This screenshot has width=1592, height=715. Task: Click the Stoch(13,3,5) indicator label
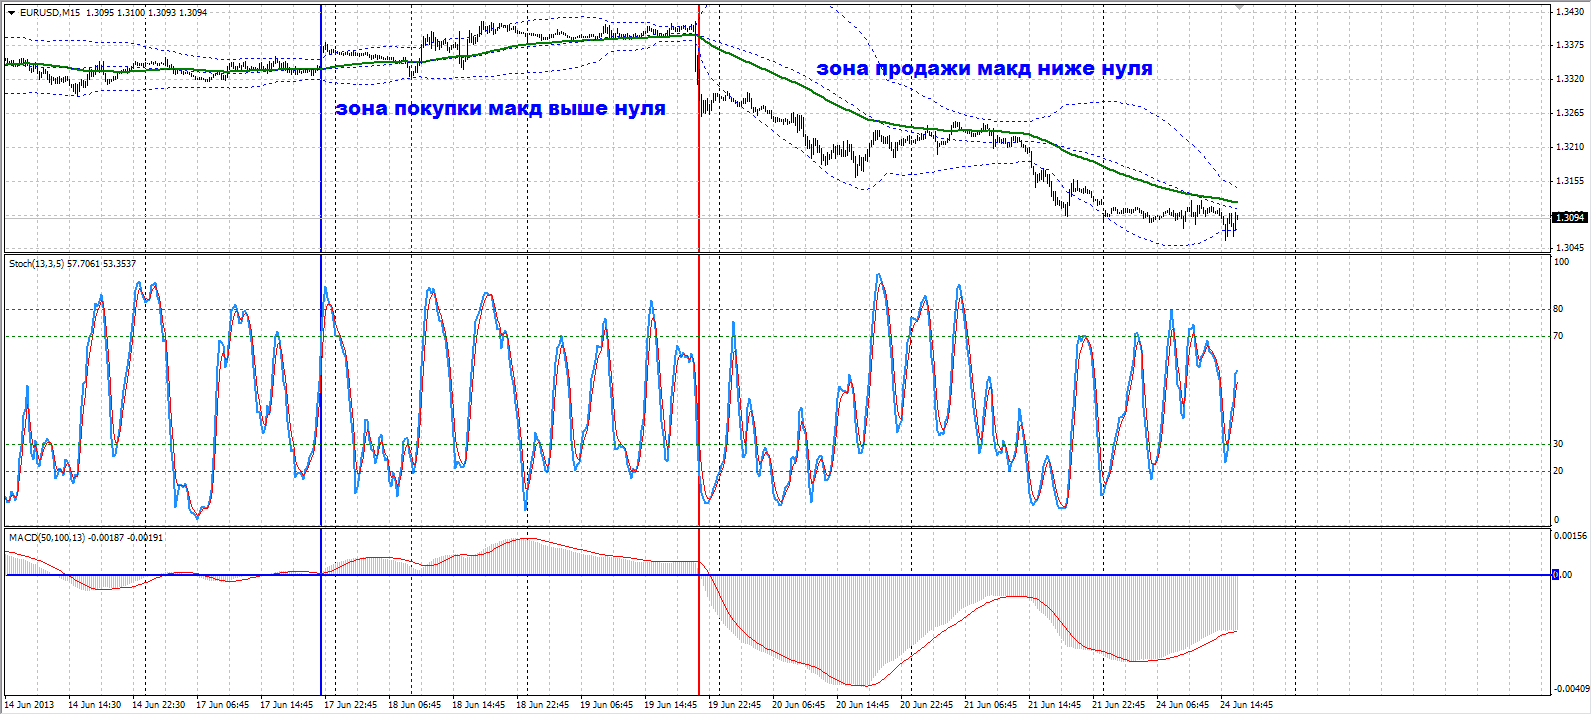(x=72, y=264)
